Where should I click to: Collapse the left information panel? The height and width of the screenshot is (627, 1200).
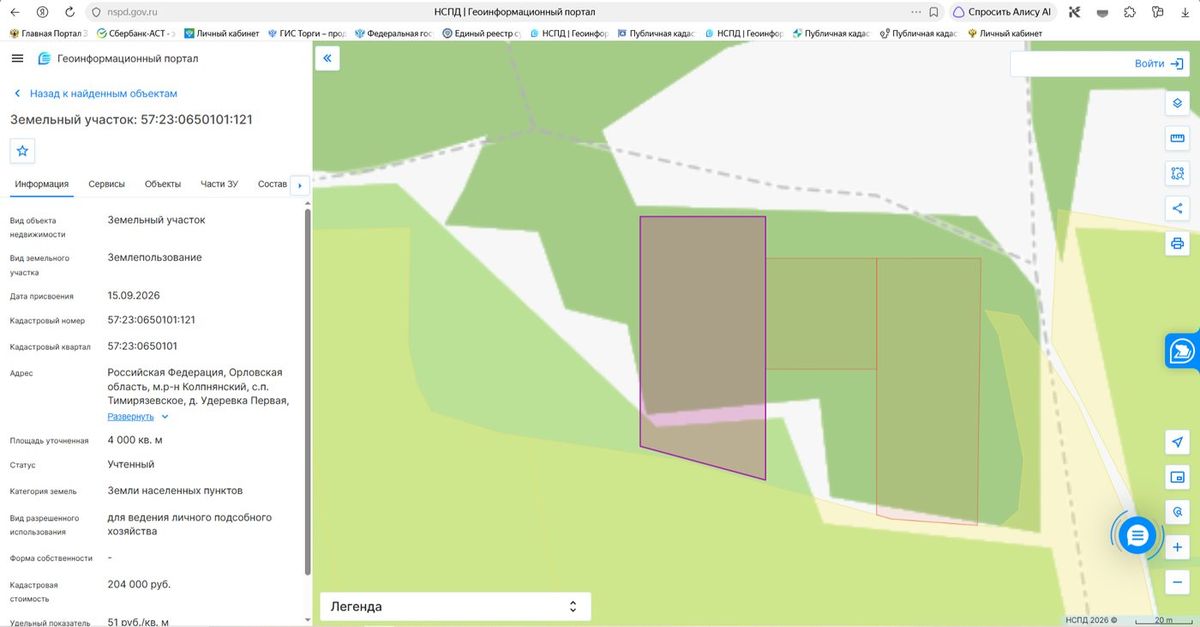point(327,59)
